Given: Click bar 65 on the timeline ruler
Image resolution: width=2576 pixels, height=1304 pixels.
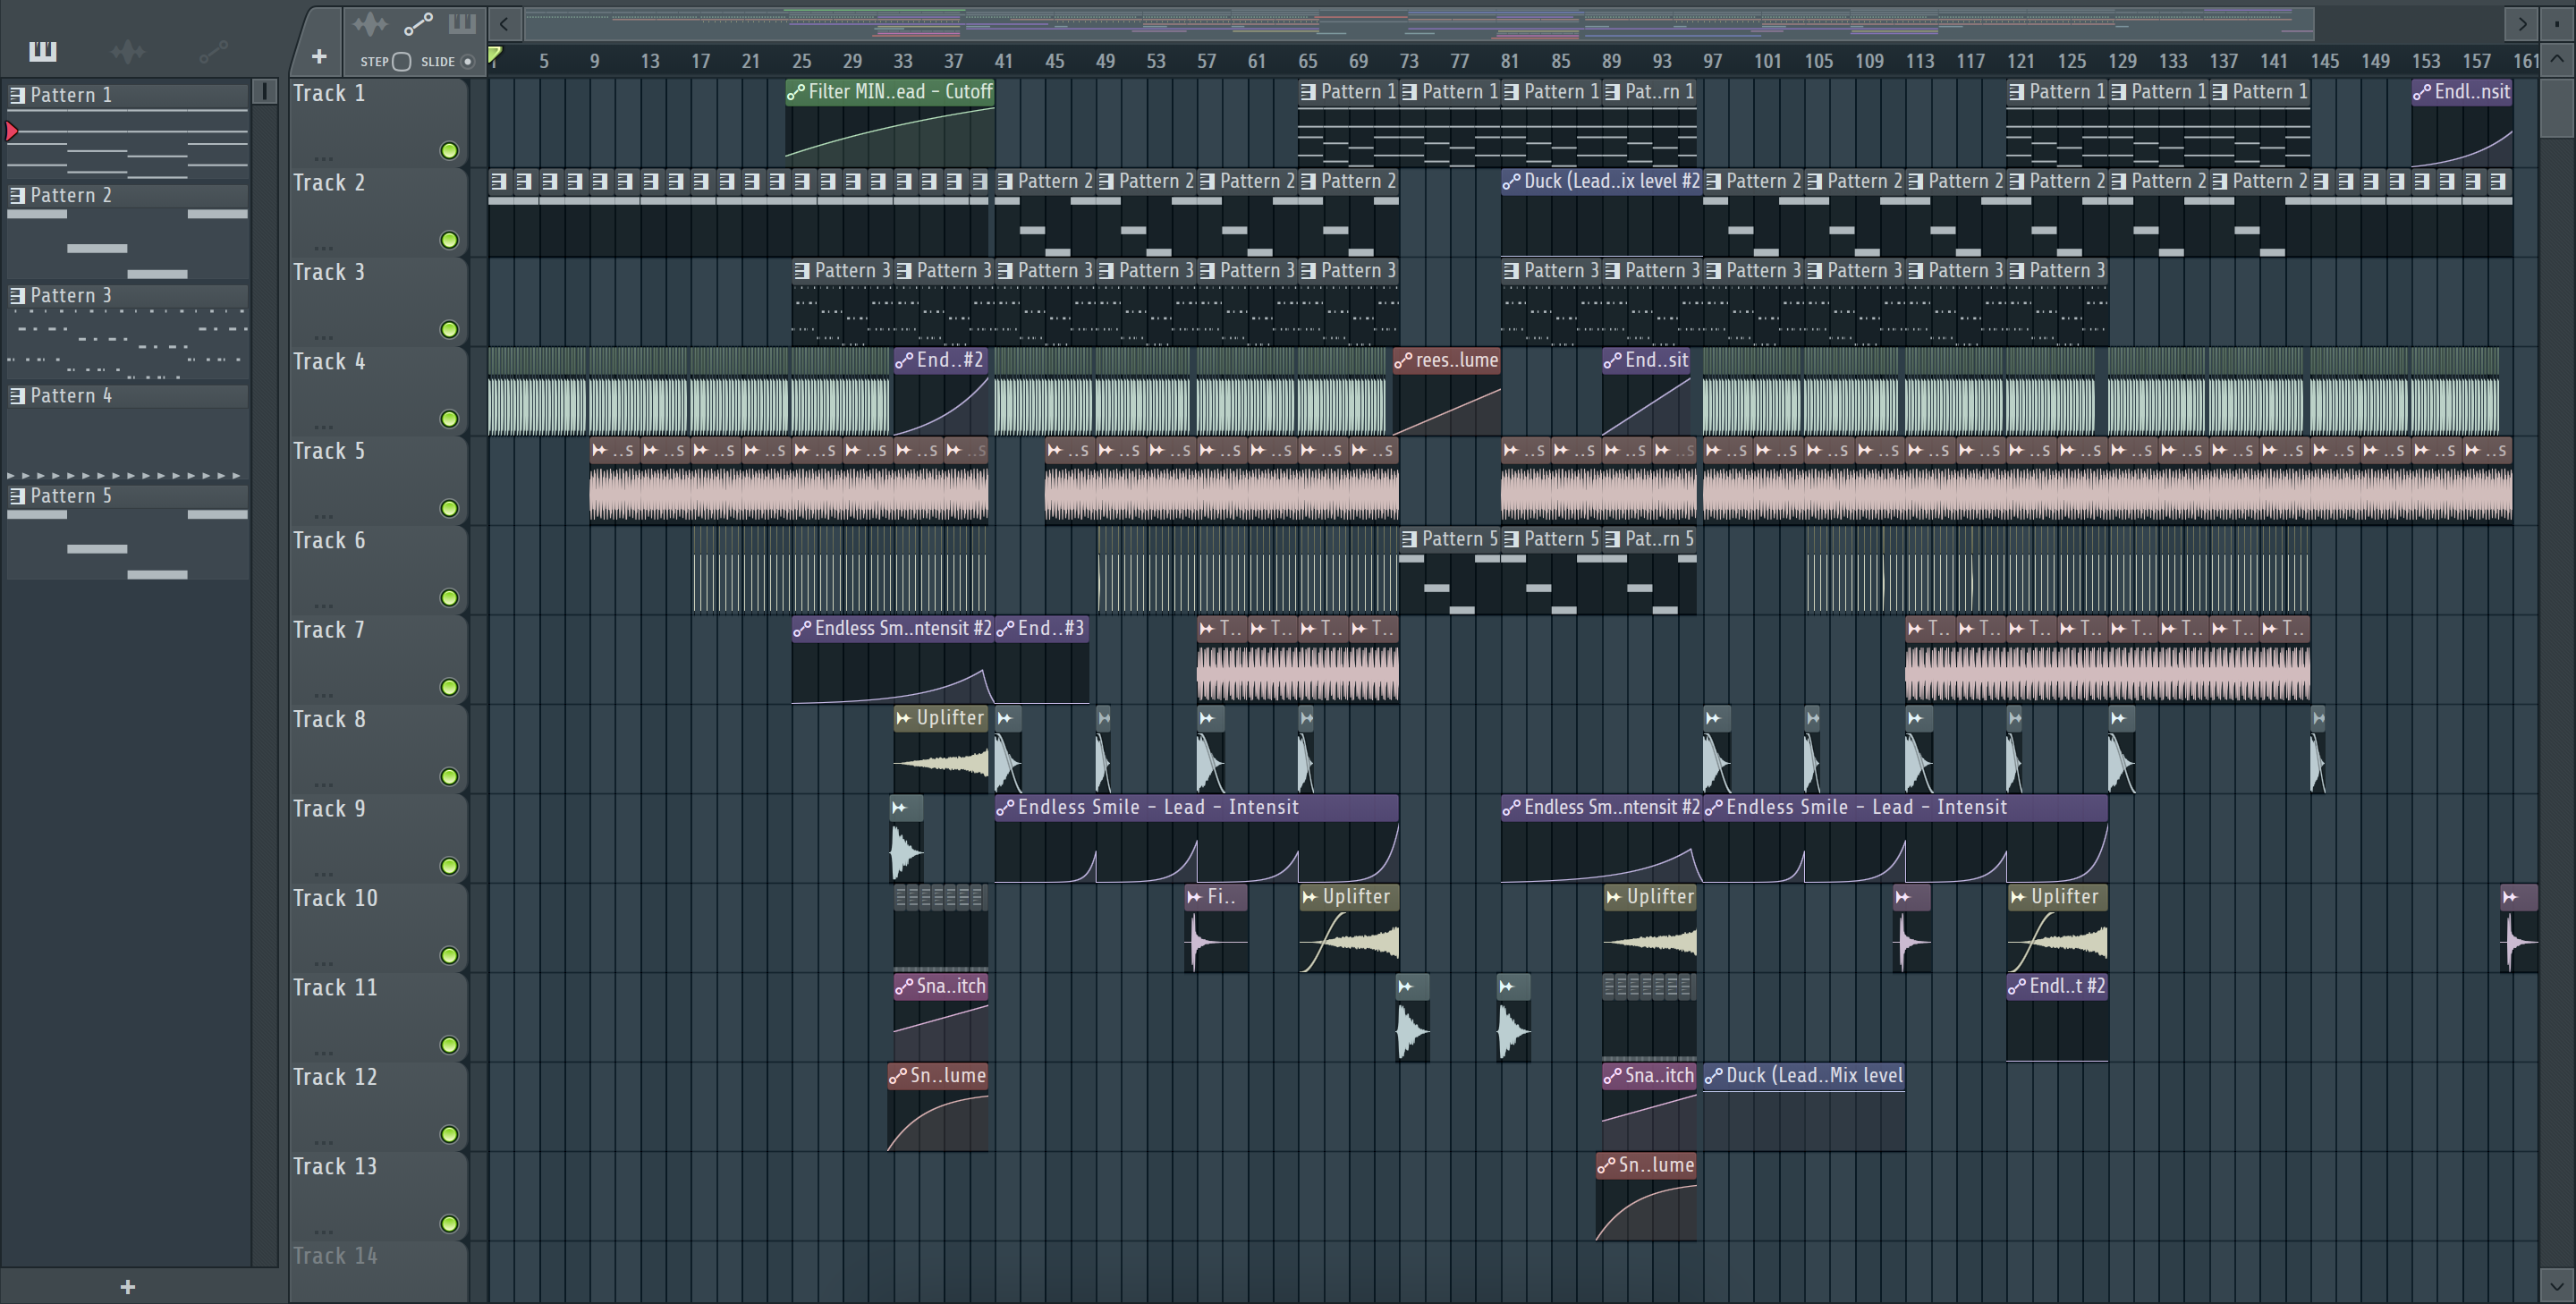Looking at the screenshot, I should coord(1307,61).
